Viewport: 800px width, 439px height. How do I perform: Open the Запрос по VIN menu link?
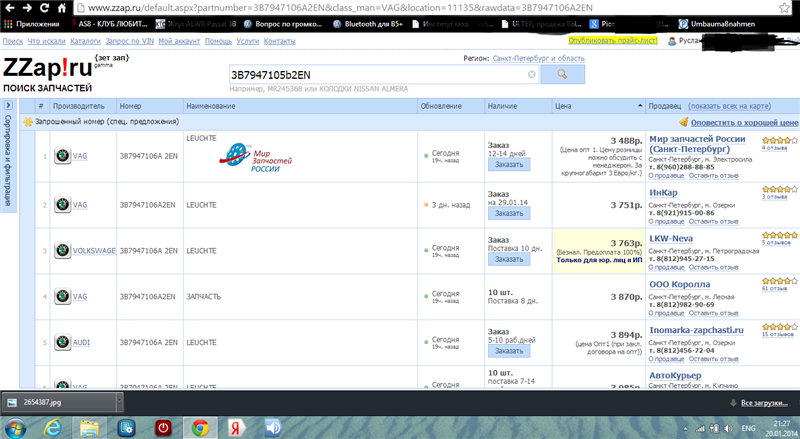coord(130,41)
